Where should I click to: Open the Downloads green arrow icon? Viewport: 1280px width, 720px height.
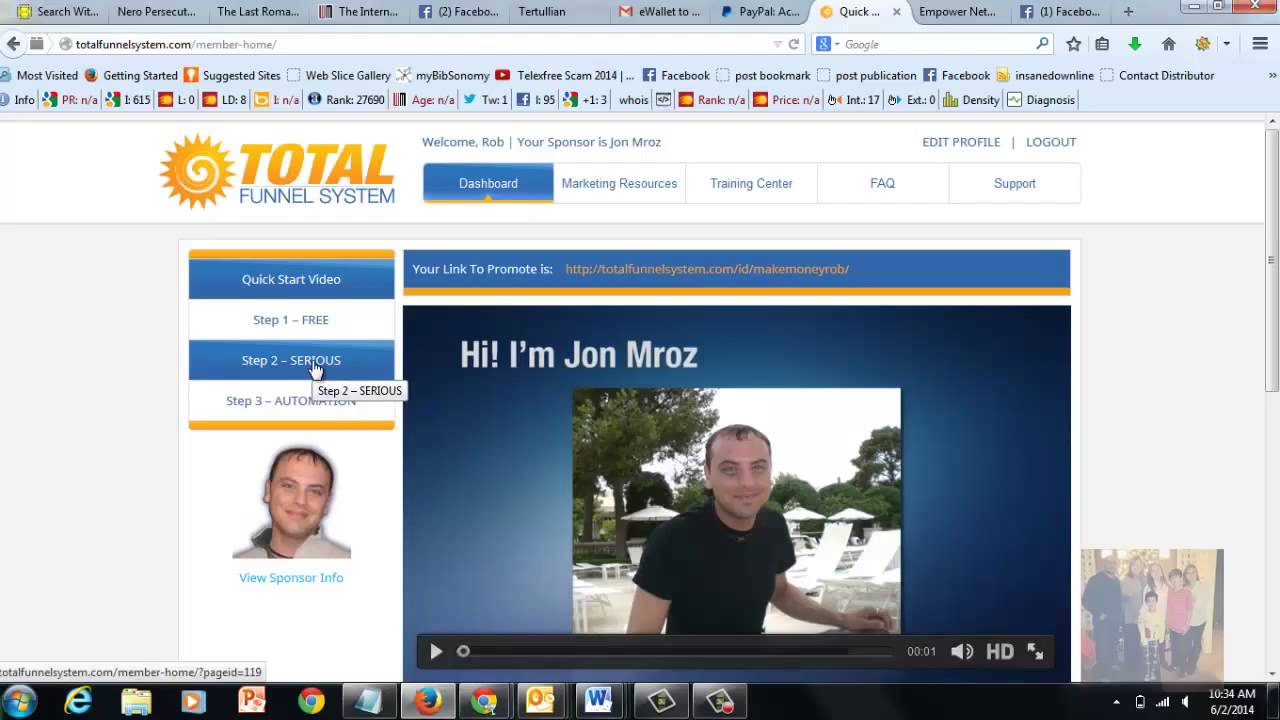pos(1134,44)
